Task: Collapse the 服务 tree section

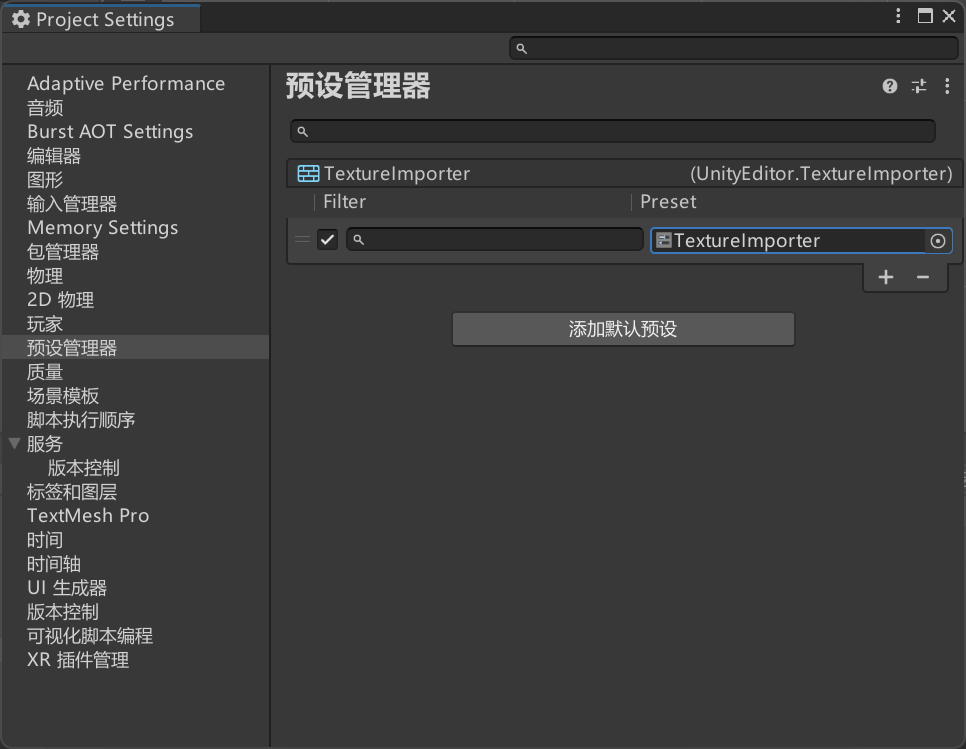Action: click(x=14, y=443)
